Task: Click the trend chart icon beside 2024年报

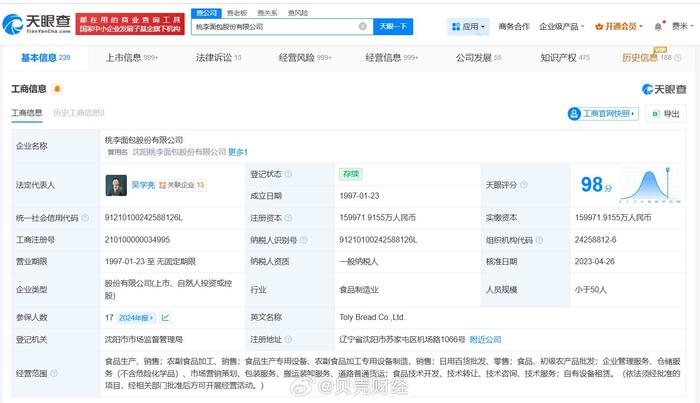Action: 165,318
